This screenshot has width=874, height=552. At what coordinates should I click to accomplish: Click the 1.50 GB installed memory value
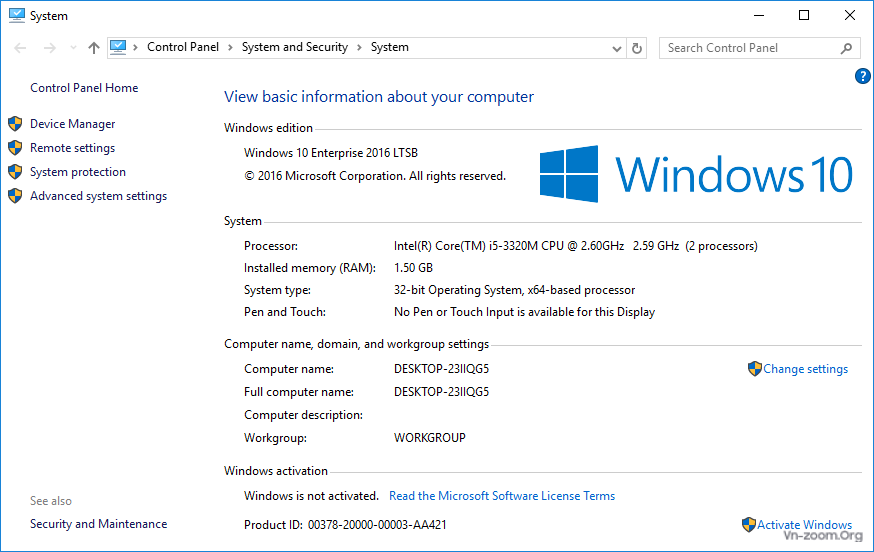click(413, 268)
